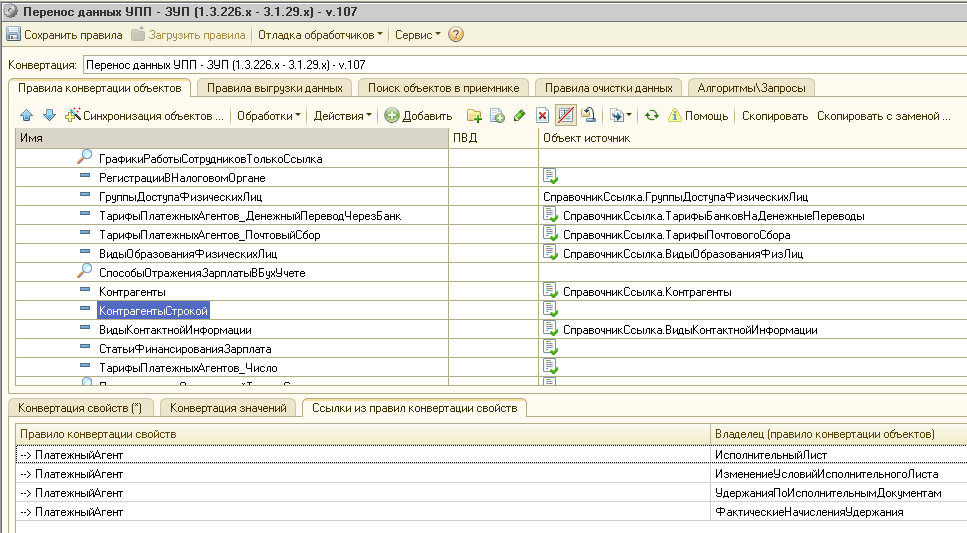Switch to Правила выгрузки данных tab

coord(274,88)
